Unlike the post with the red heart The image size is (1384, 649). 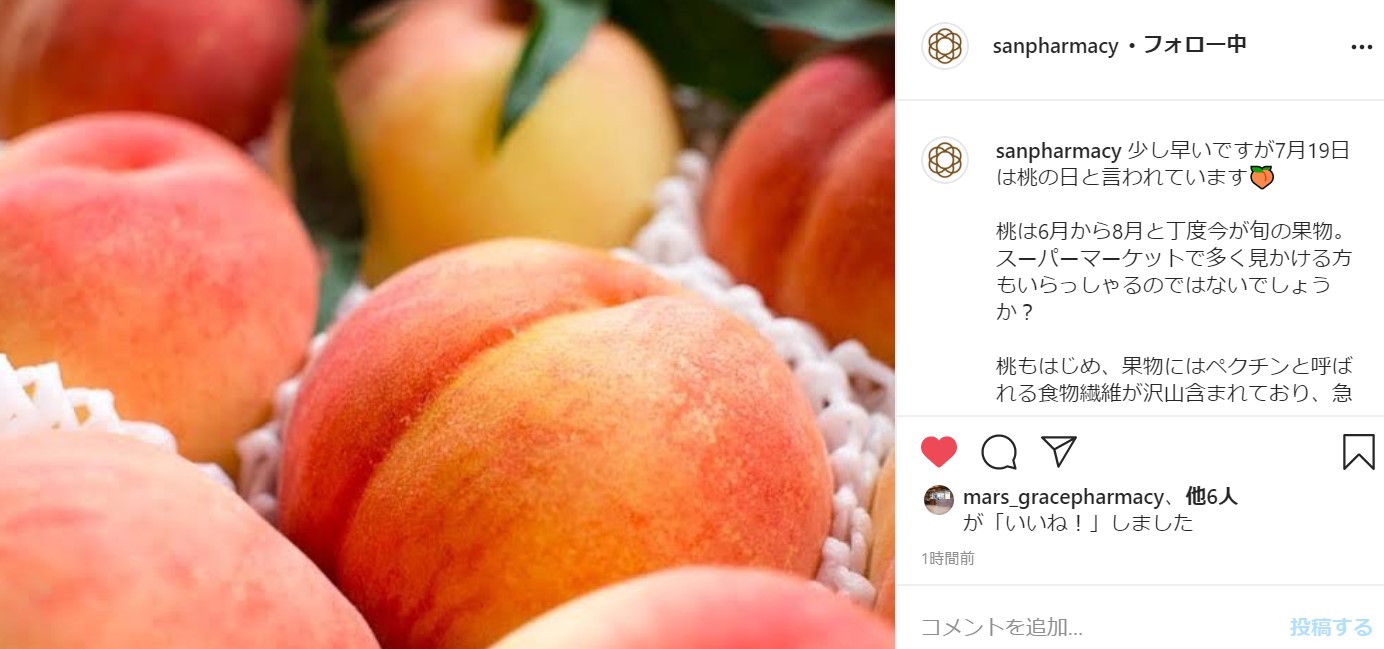[x=939, y=452]
